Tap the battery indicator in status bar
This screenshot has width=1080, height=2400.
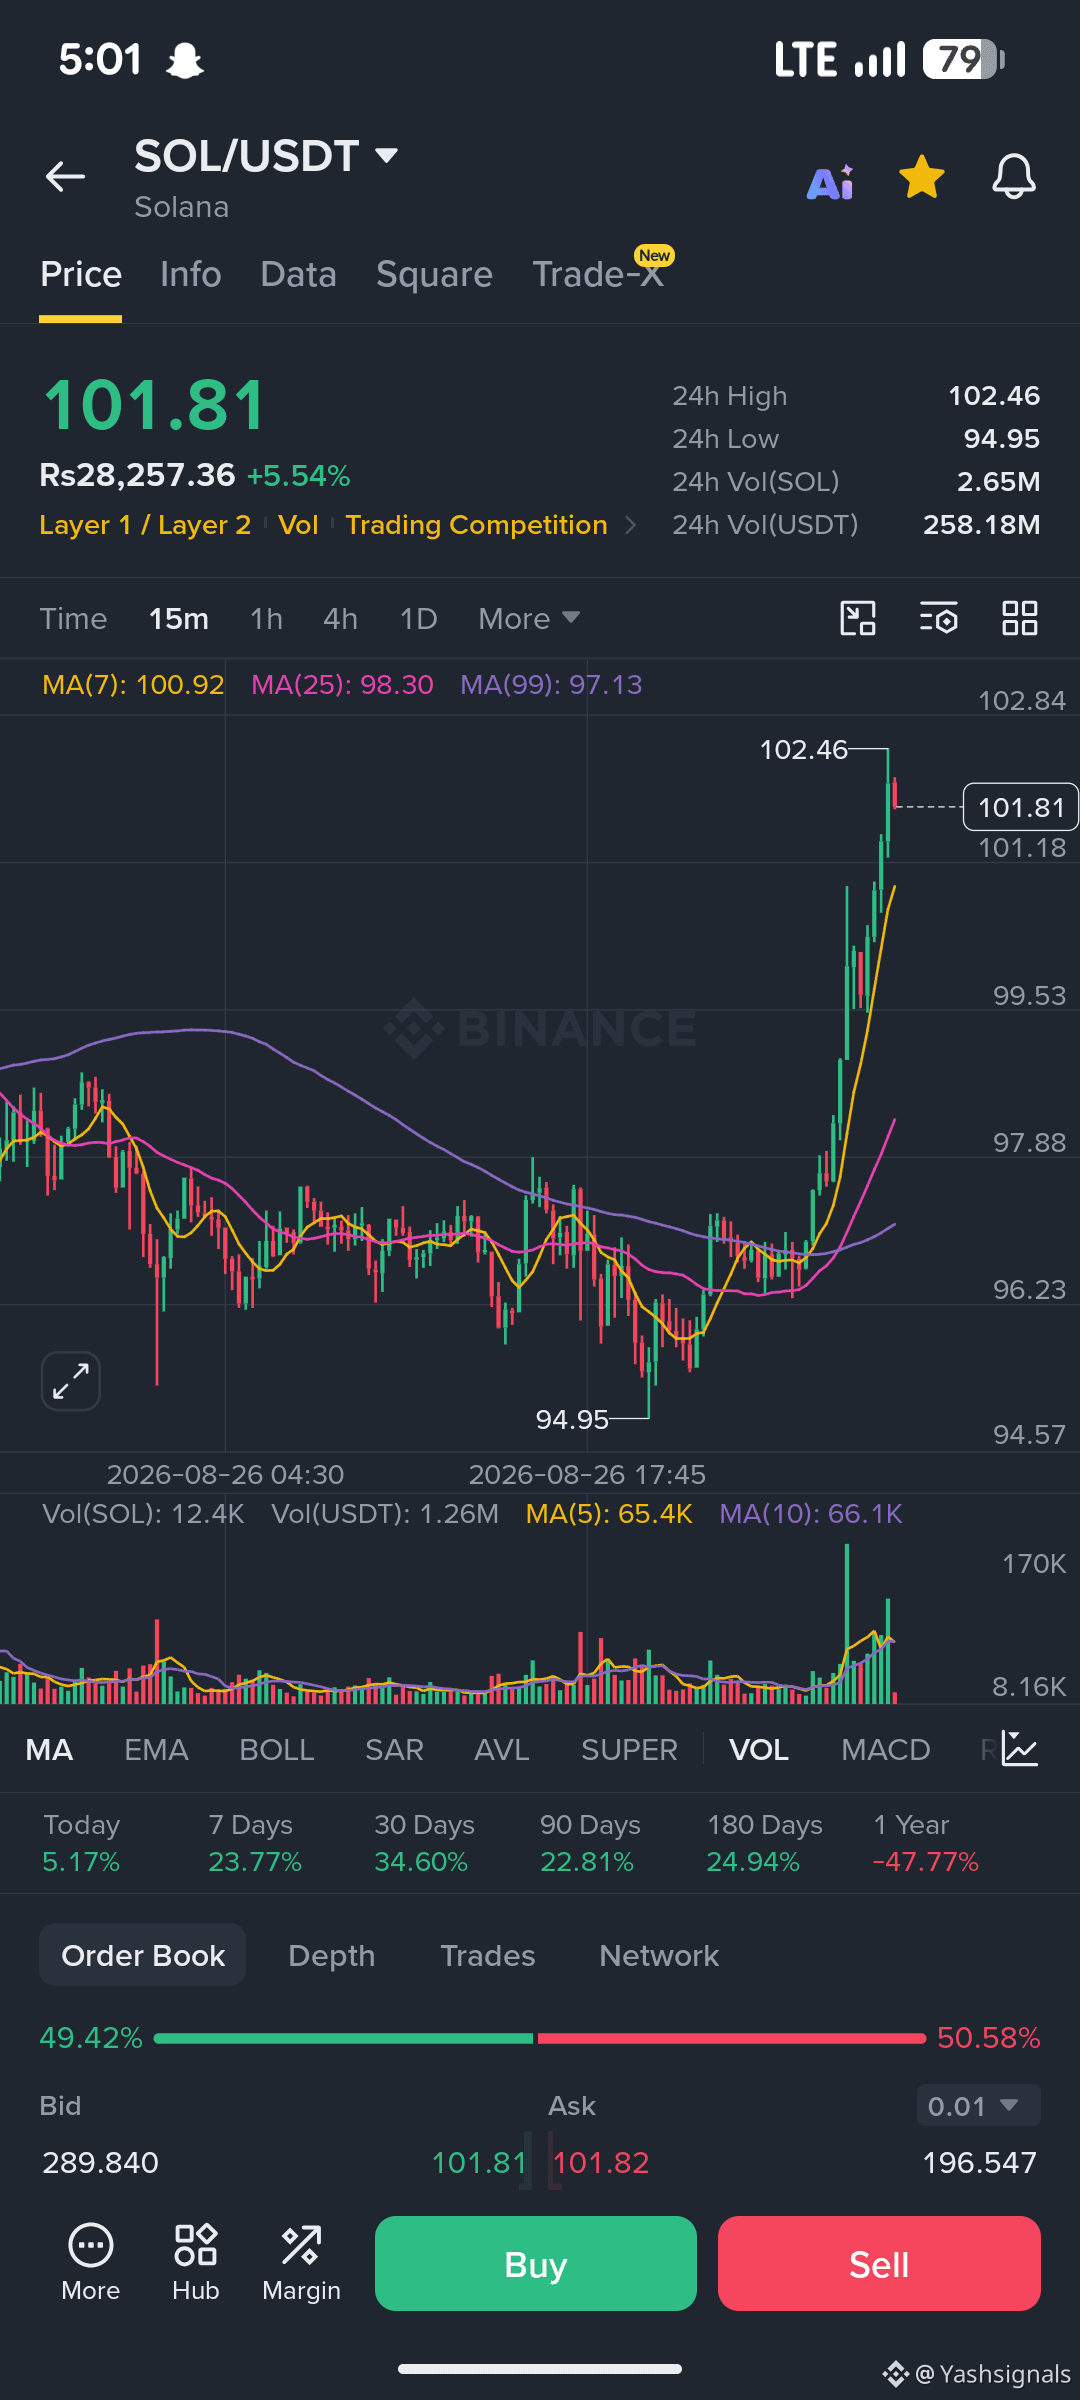[x=964, y=60]
